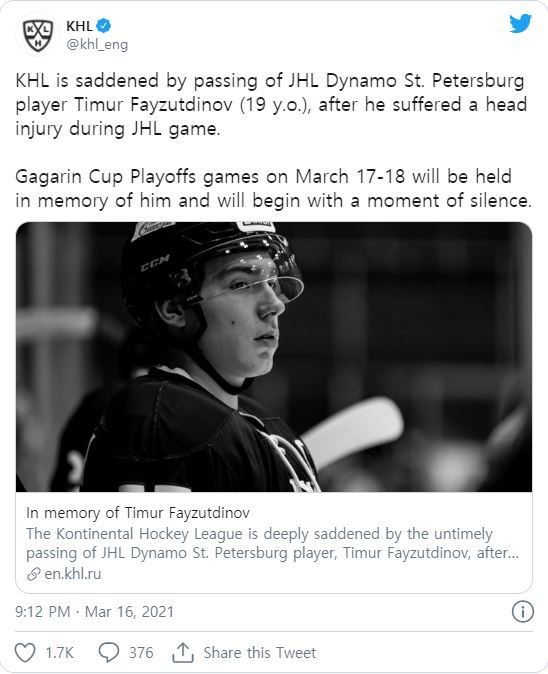Visit the @khl_eng handle
548x674 pixels.
point(97,44)
